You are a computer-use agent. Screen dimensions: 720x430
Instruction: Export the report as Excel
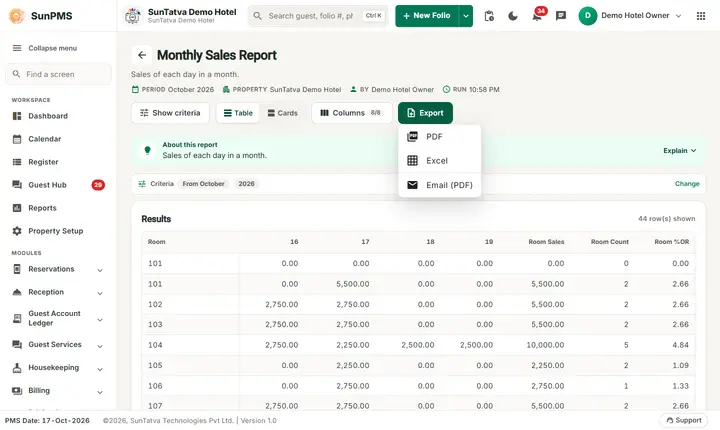[x=439, y=161]
